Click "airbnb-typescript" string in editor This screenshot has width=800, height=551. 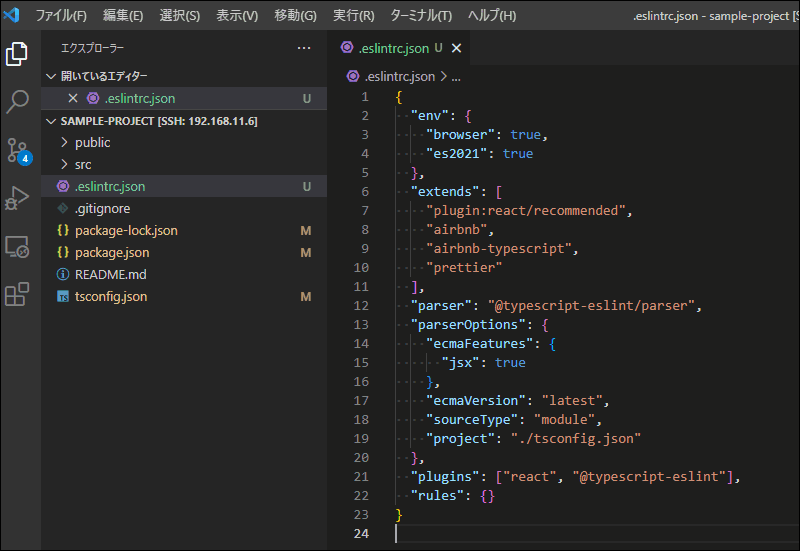499,248
